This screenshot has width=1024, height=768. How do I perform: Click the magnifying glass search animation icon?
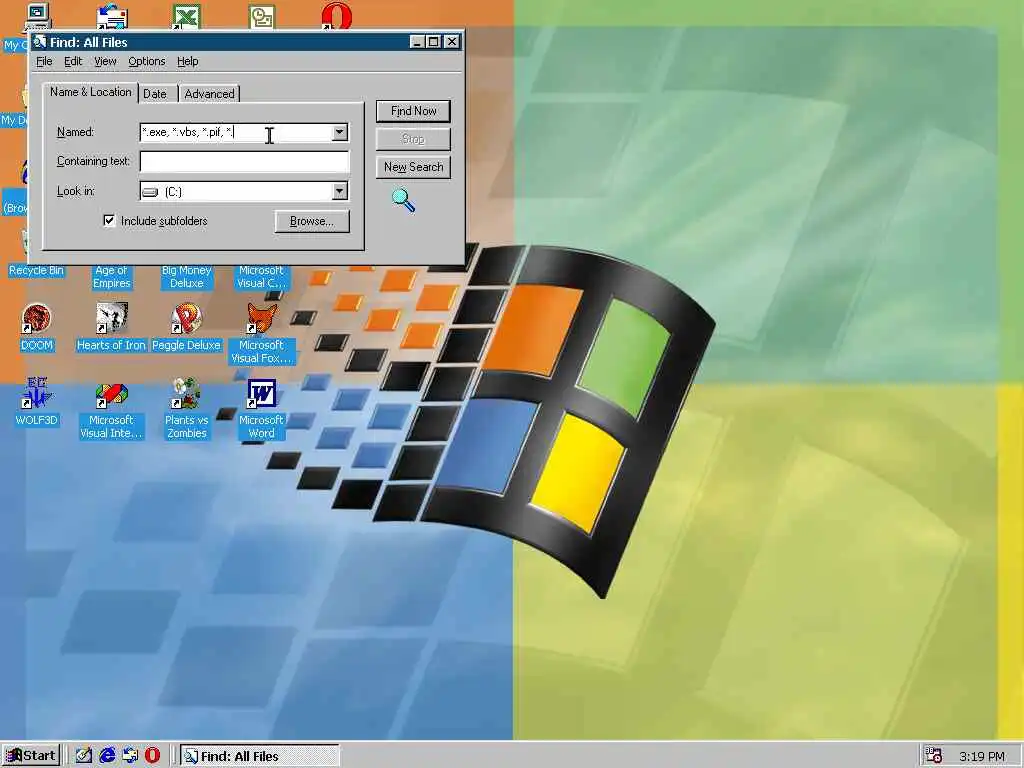pyautogui.click(x=403, y=200)
